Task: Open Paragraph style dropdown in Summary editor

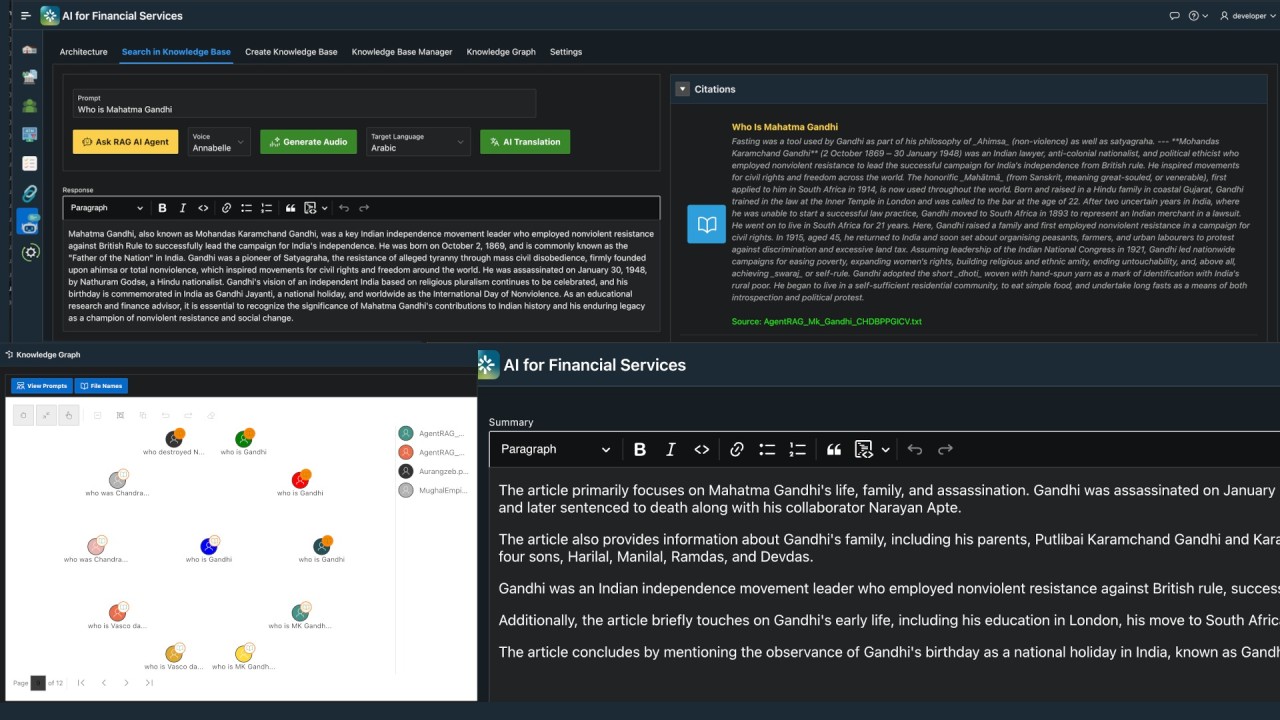Action: click(554, 450)
